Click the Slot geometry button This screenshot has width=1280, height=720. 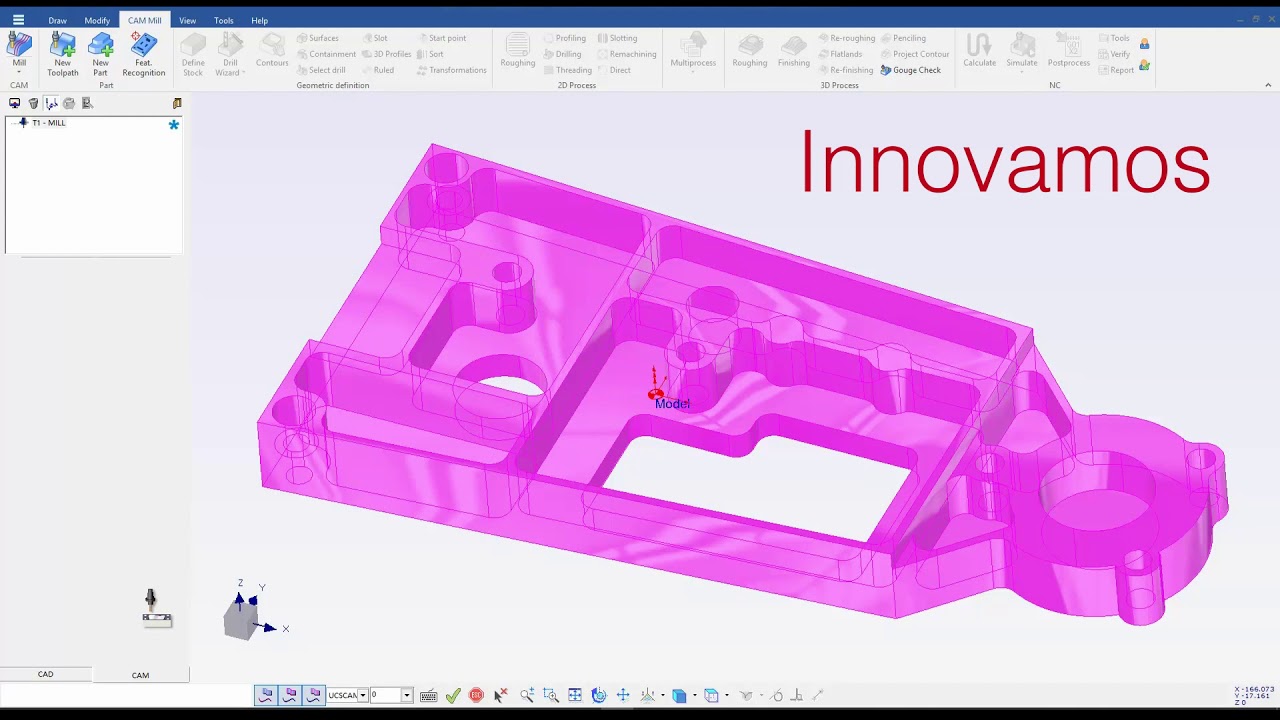[x=375, y=38]
